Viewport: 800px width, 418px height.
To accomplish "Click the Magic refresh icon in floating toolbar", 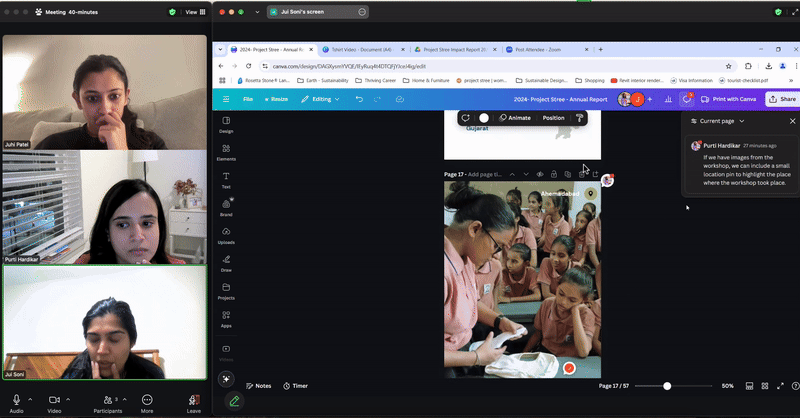I will (x=465, y=118).
